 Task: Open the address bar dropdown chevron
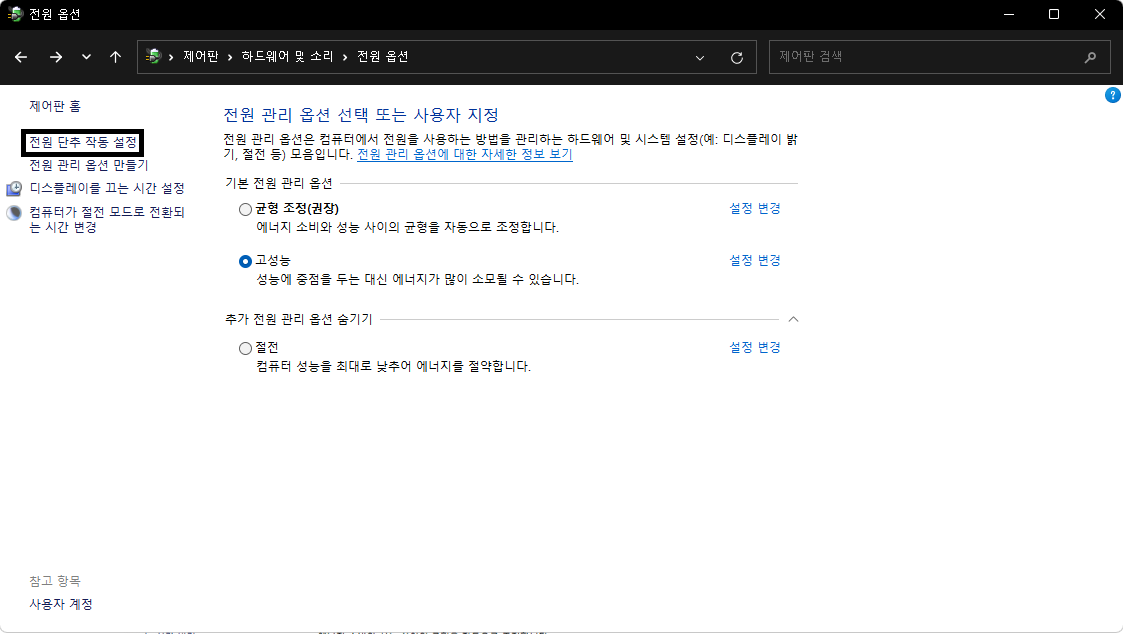point(700,57)
